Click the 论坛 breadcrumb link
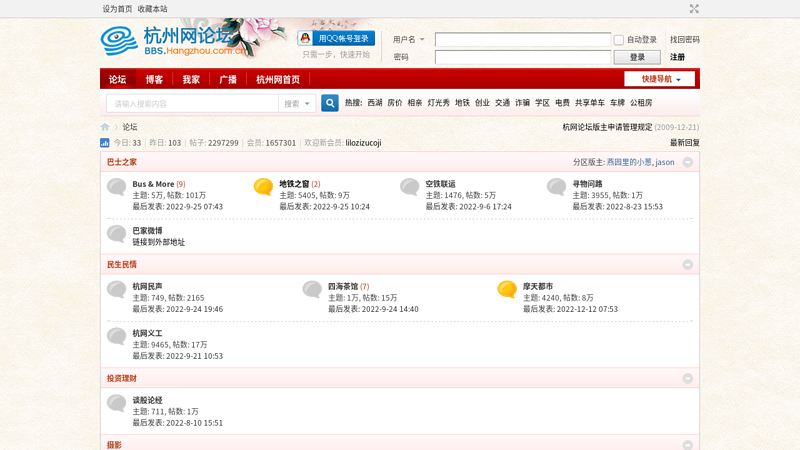This screenshot has height=450, width=800. coord(130,127)
